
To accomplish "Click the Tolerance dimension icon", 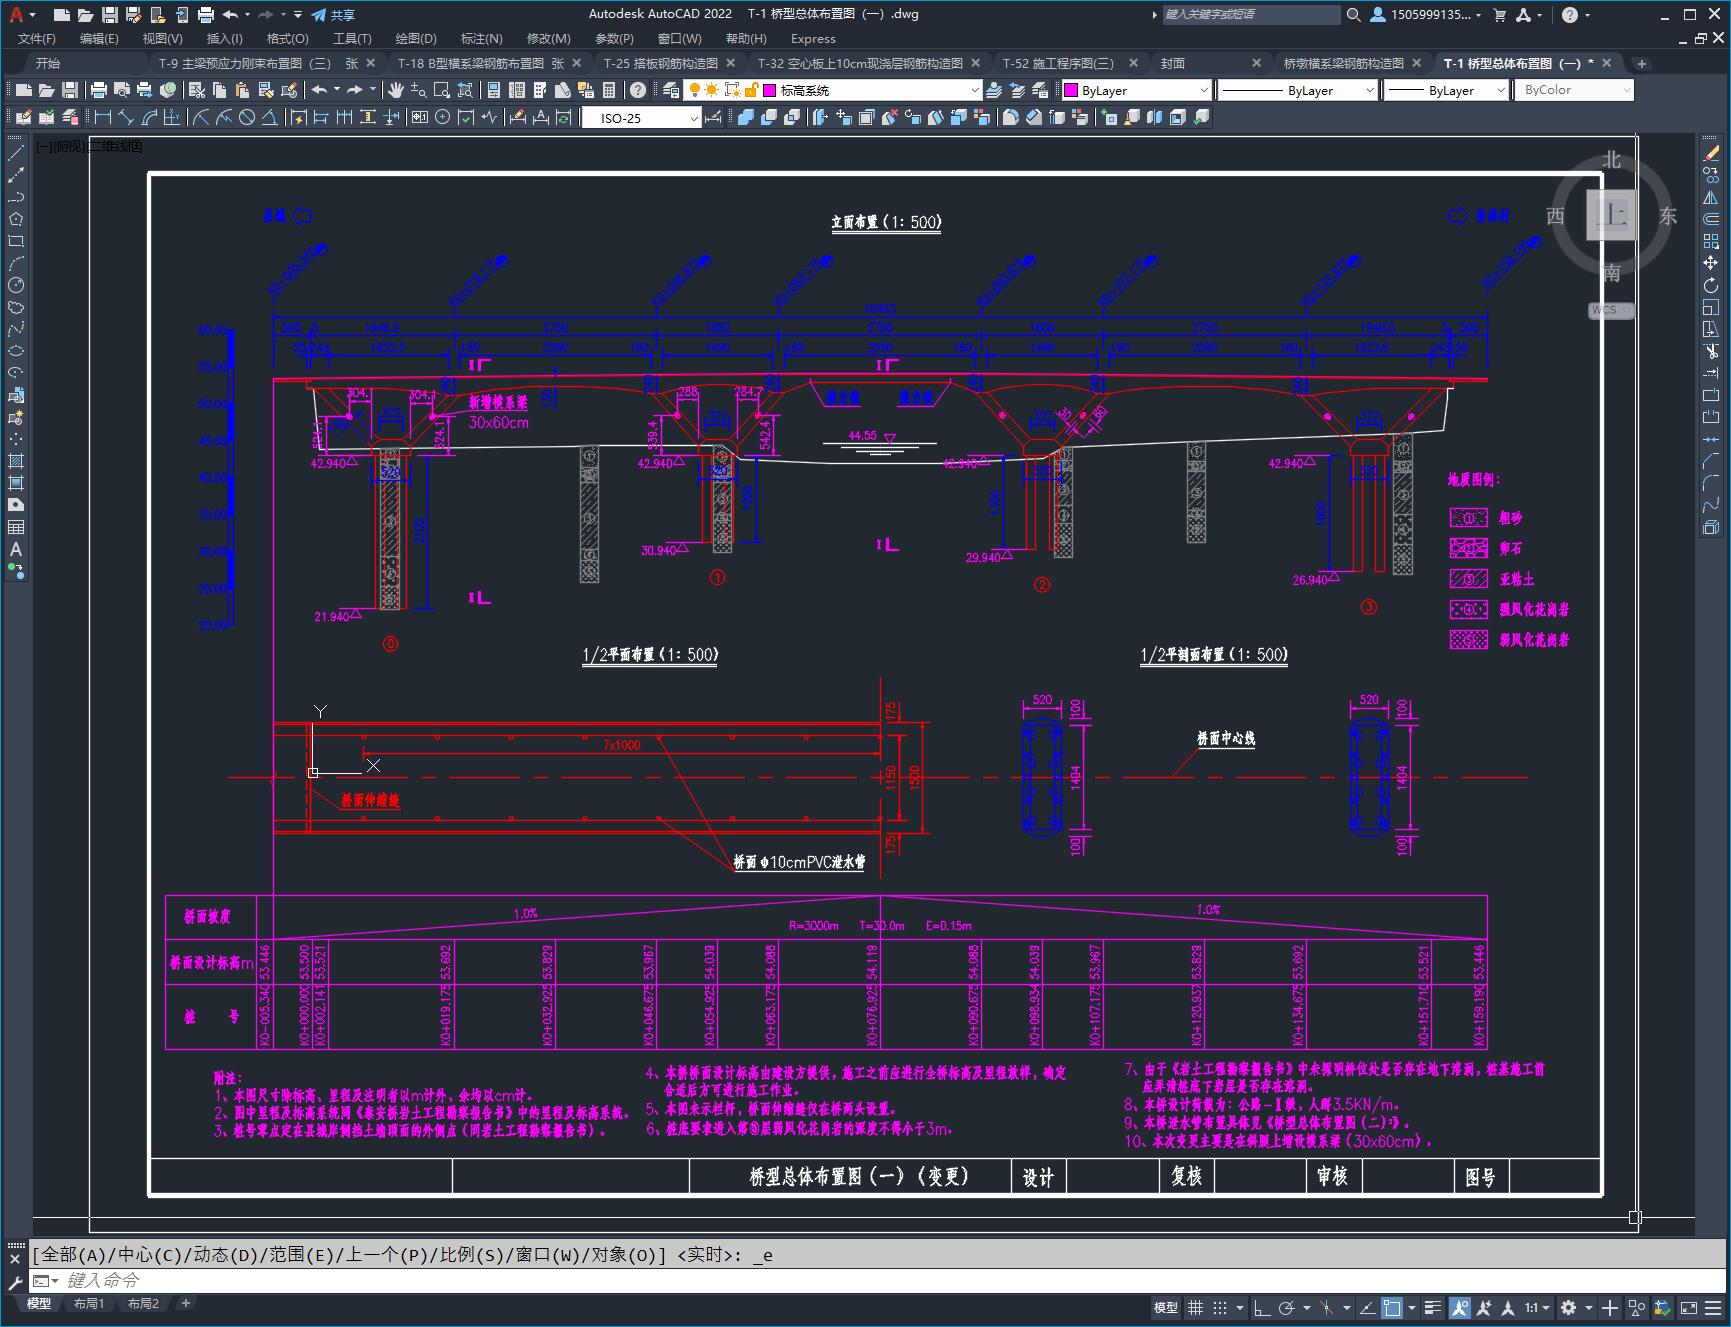I will coord(419,117).
